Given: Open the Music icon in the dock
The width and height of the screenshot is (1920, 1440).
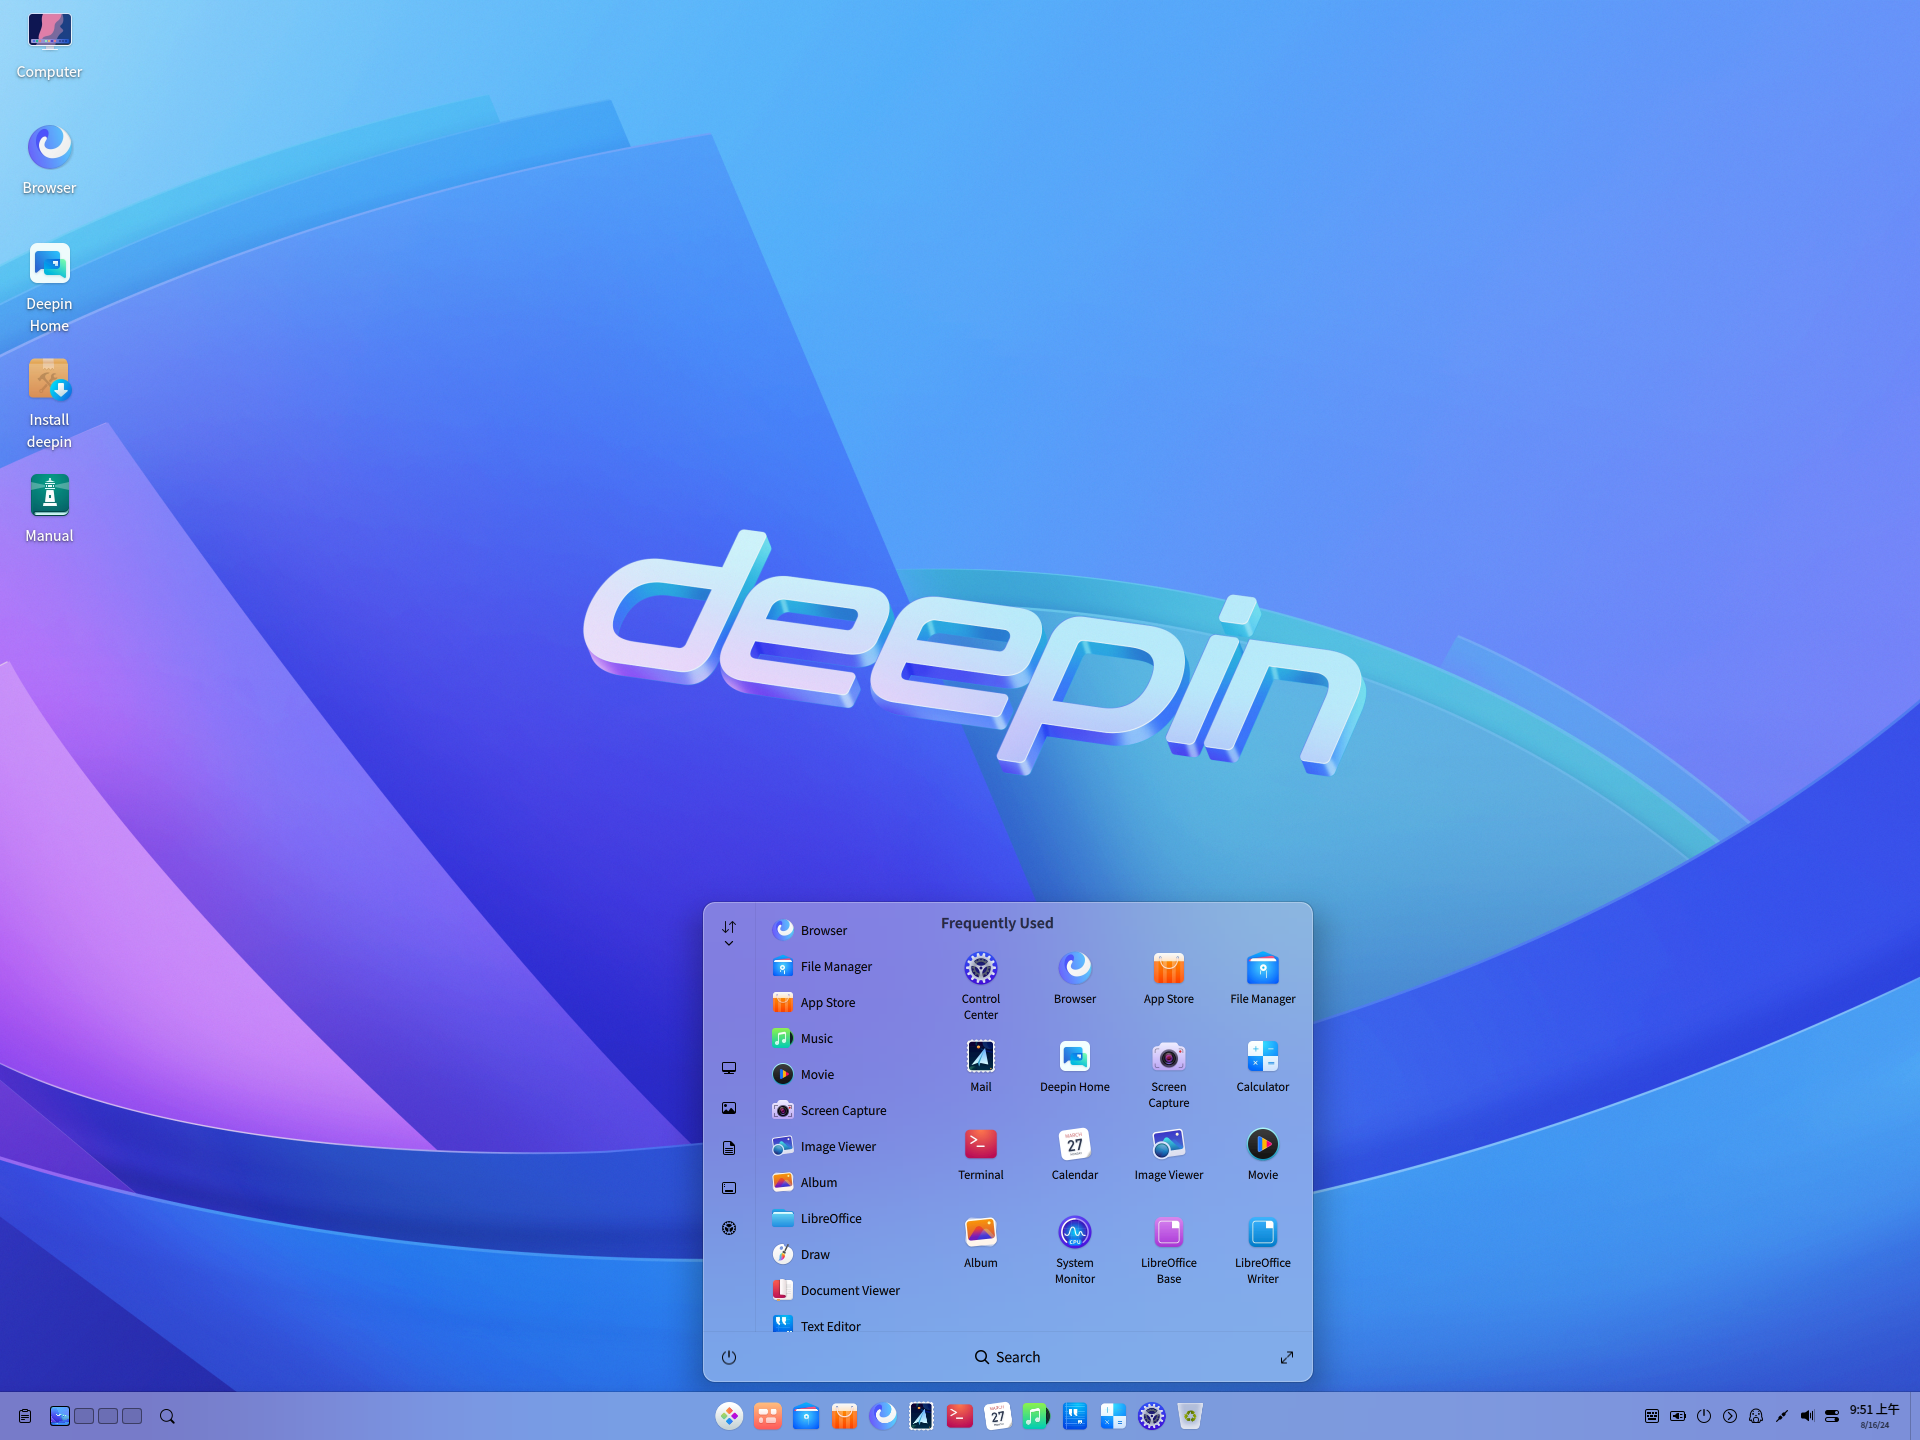Looking at the screenshot, I should [x=1035, y=1416].
